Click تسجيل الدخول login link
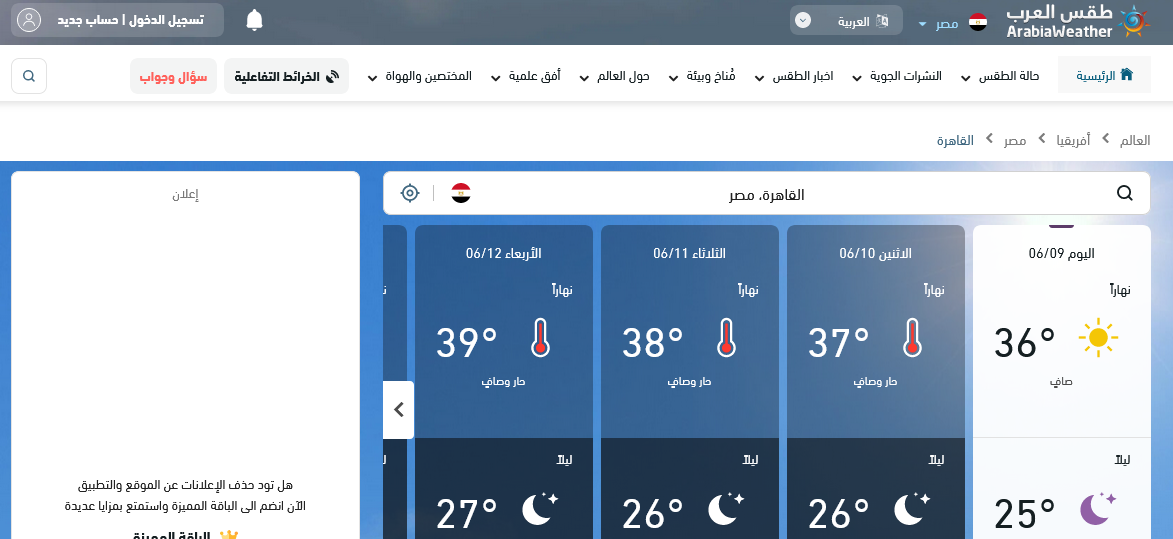Screen dimensions: 1173x539 pos(168,20)
